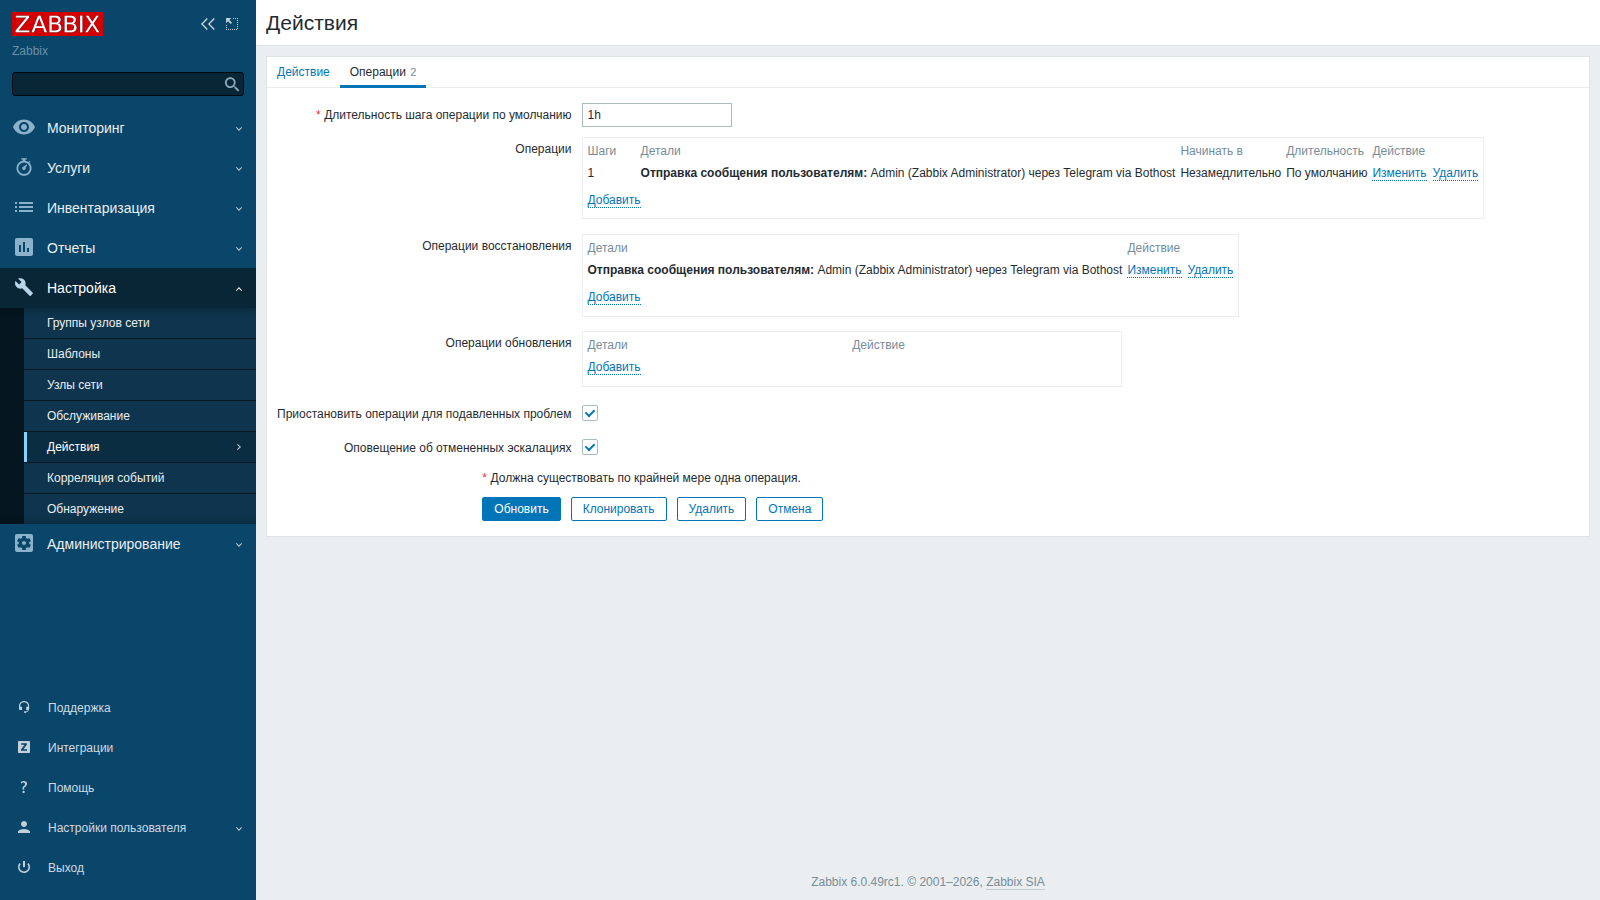Expand the Услуги menu chevron

coord(239,169)
